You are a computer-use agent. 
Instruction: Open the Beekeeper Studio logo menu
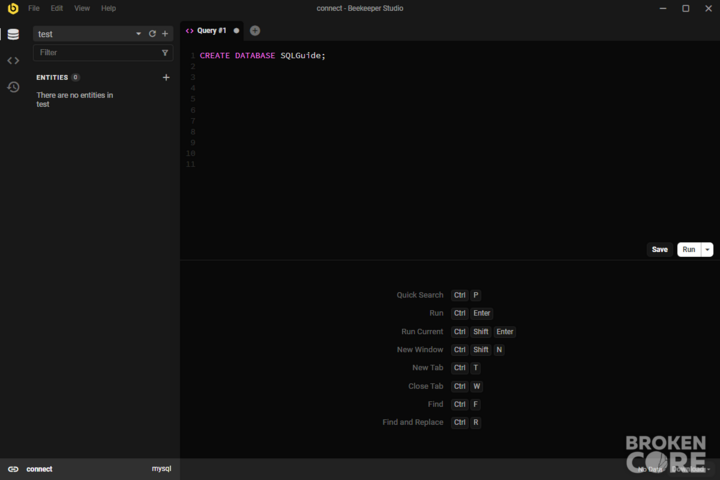click(x=13, y=8)
